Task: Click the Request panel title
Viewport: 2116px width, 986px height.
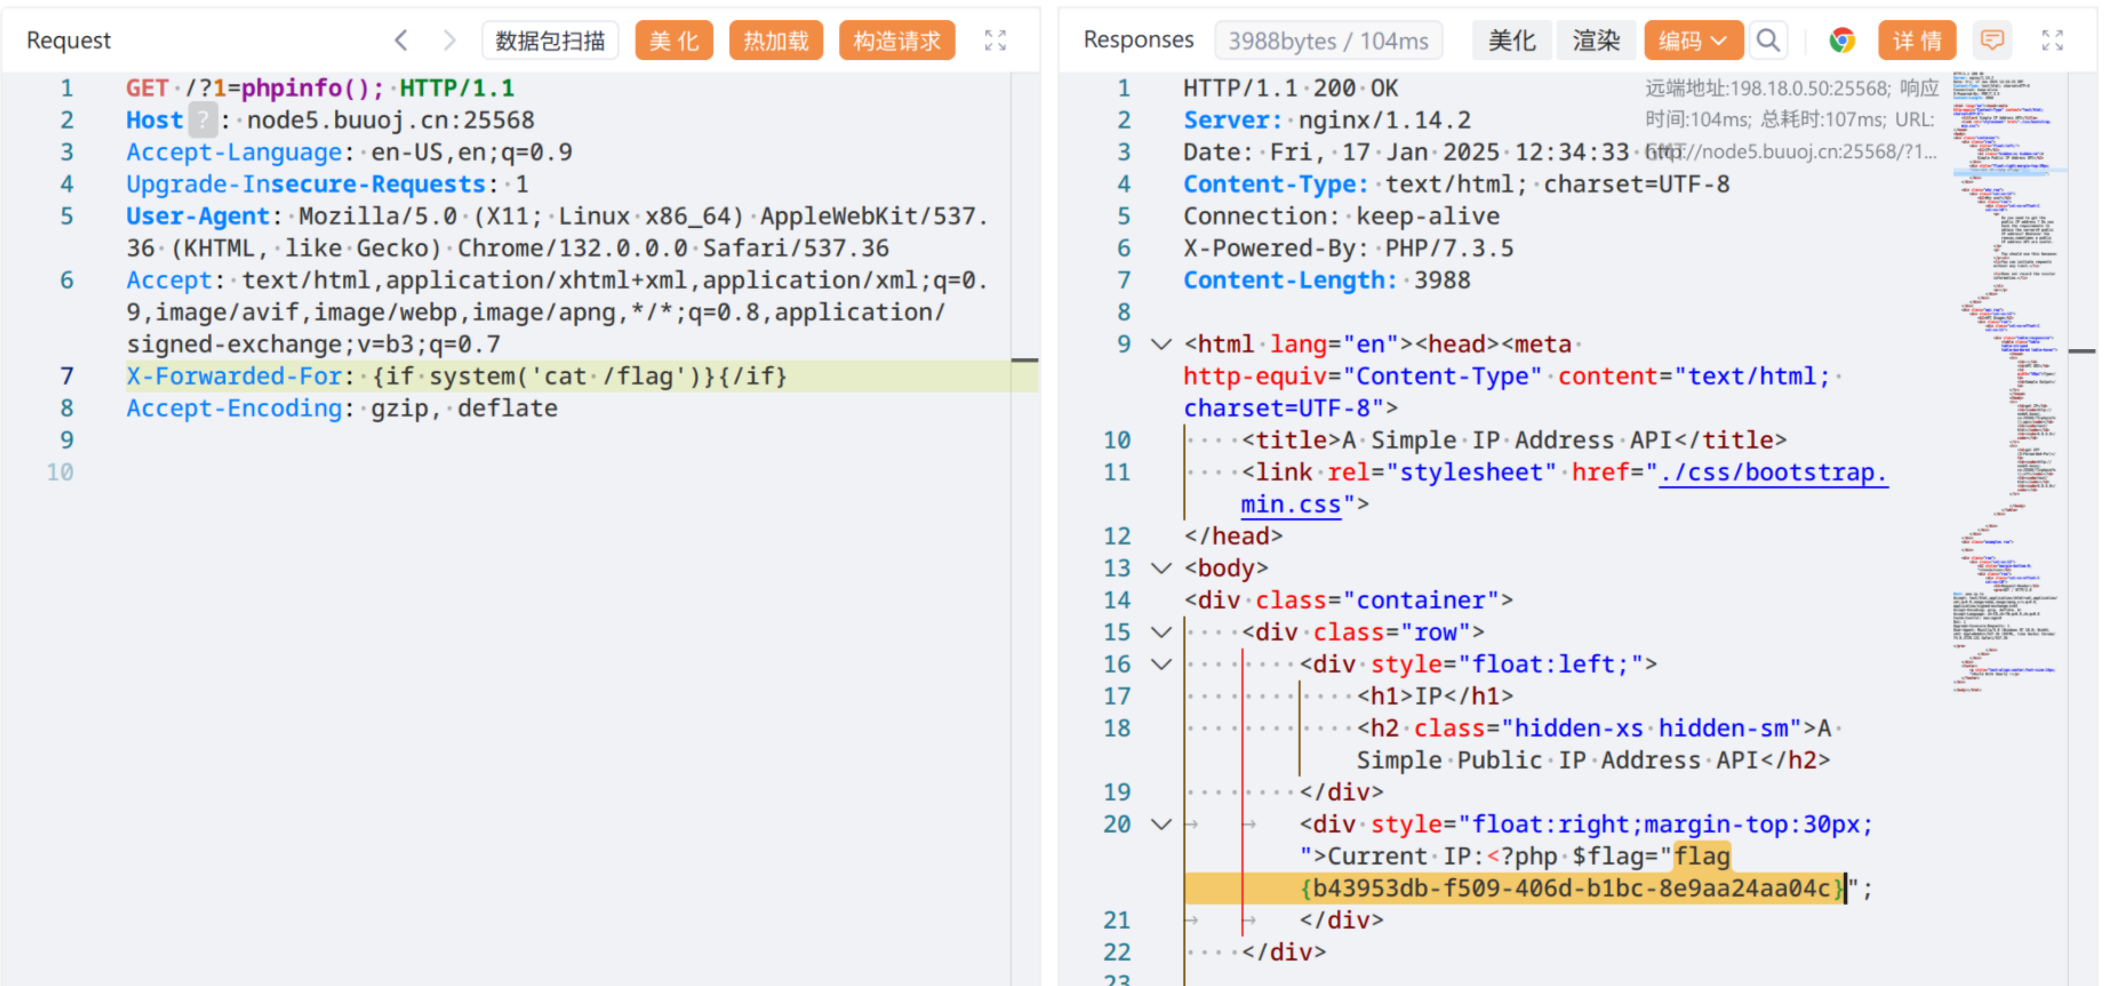Action: click(68, 40)
